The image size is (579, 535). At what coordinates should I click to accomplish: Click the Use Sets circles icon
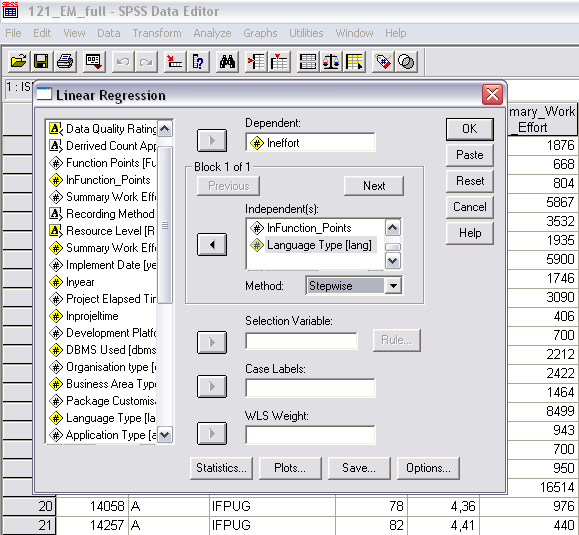coord(407,61)
